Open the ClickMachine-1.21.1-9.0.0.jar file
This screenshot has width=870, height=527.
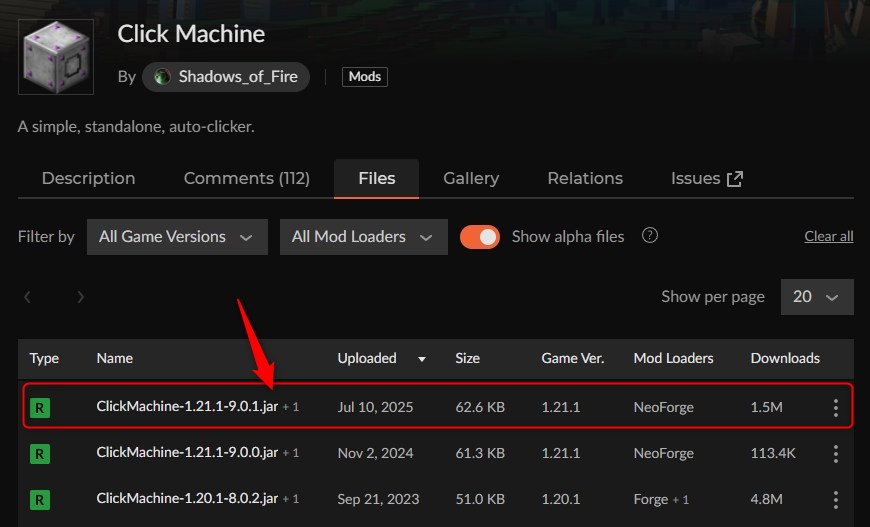187,453
